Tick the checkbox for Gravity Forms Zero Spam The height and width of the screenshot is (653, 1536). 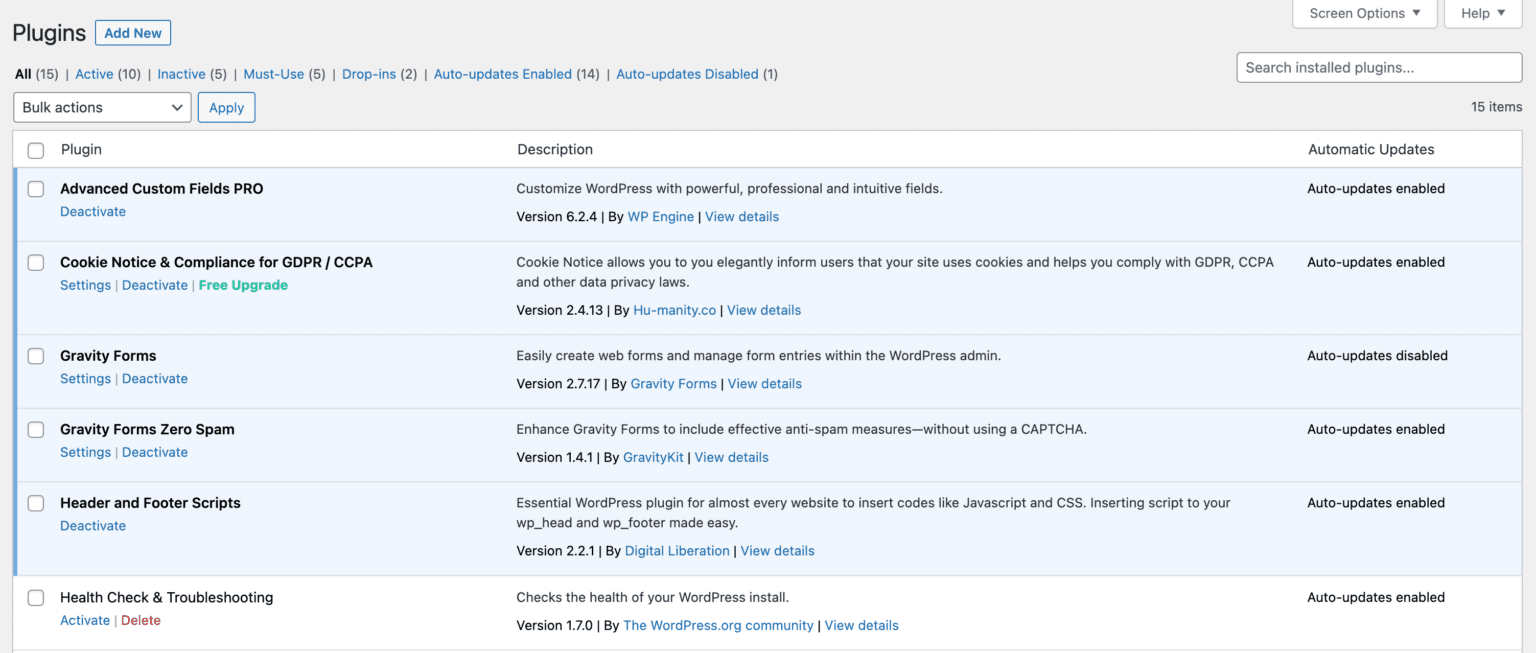pyautogui.click(x=36, y=430)
